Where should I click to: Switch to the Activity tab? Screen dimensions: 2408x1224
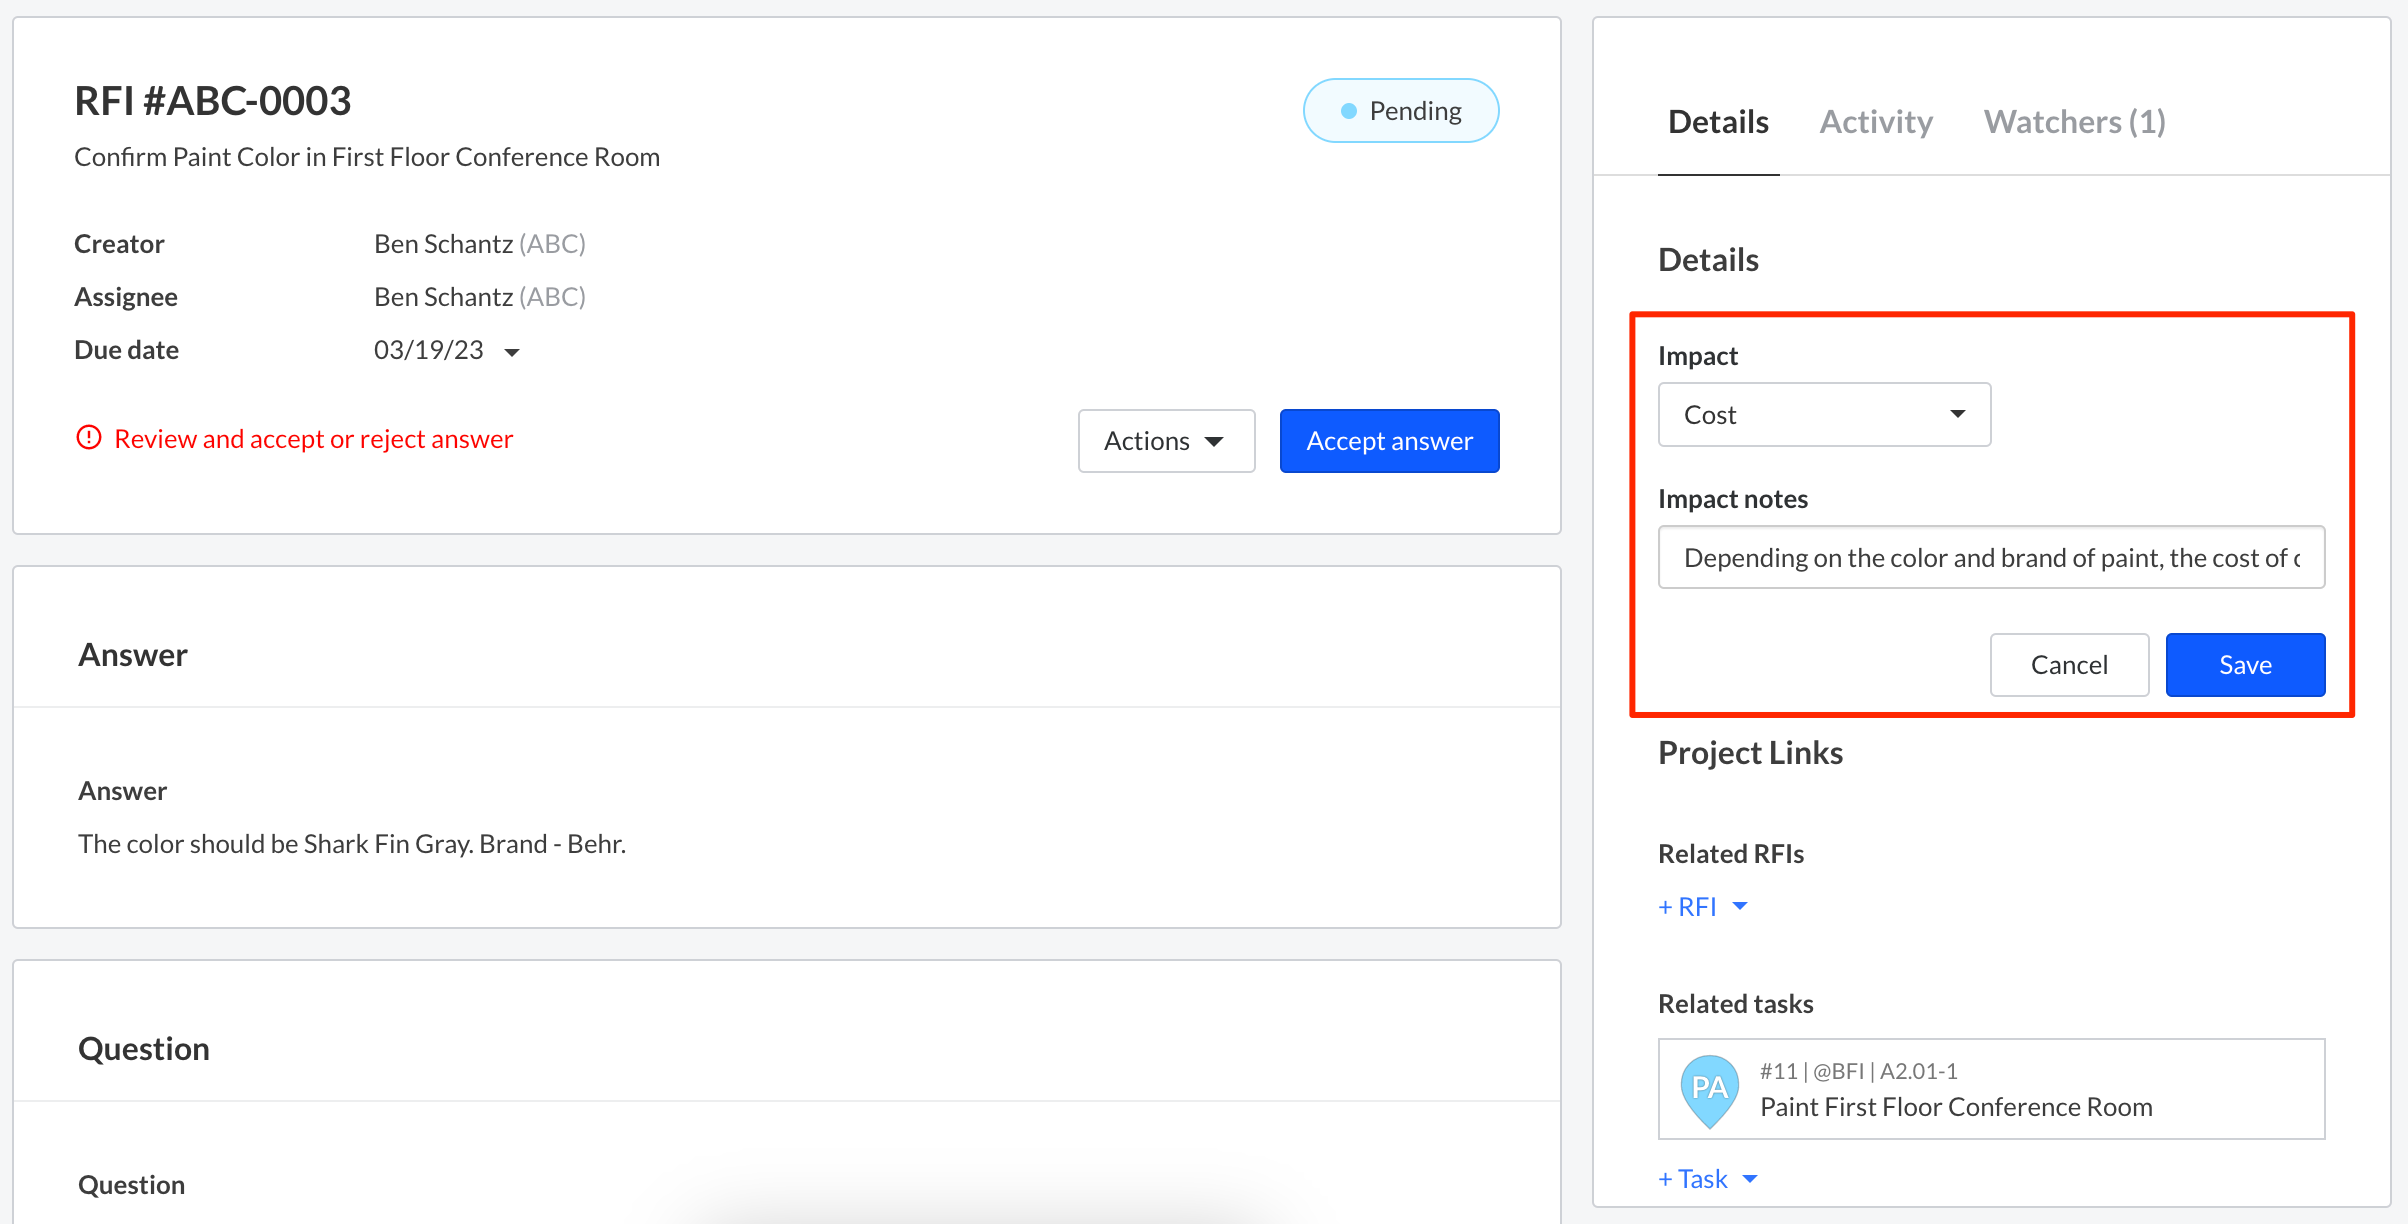tap(1876, 122)
